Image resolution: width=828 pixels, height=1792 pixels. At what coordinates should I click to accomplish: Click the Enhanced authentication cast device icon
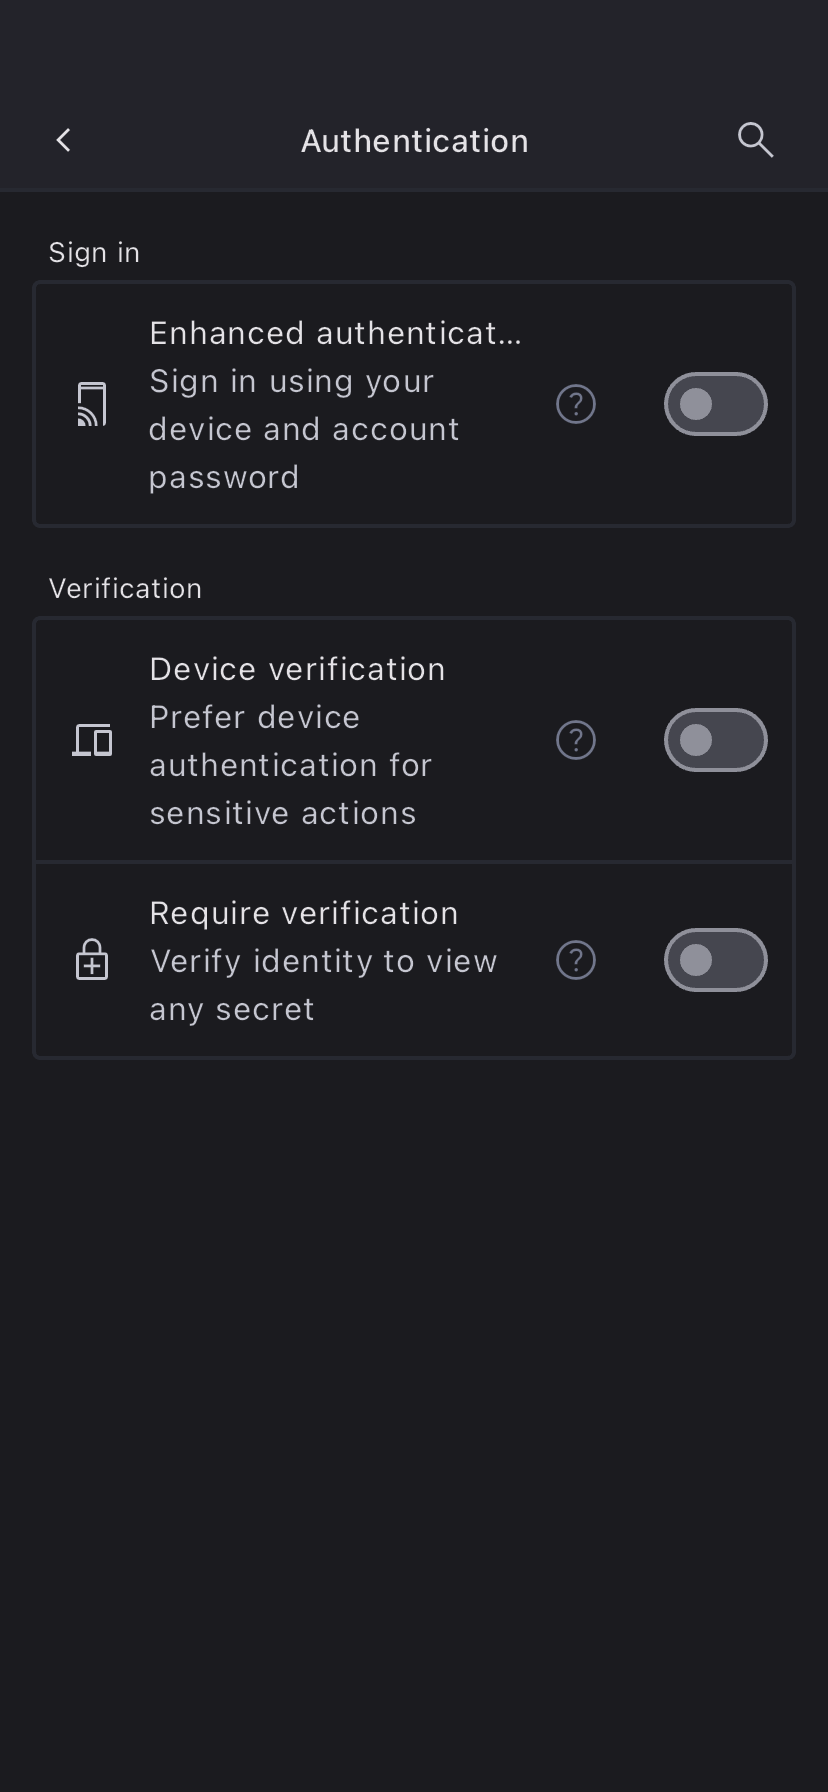click(x=92, y=404)
